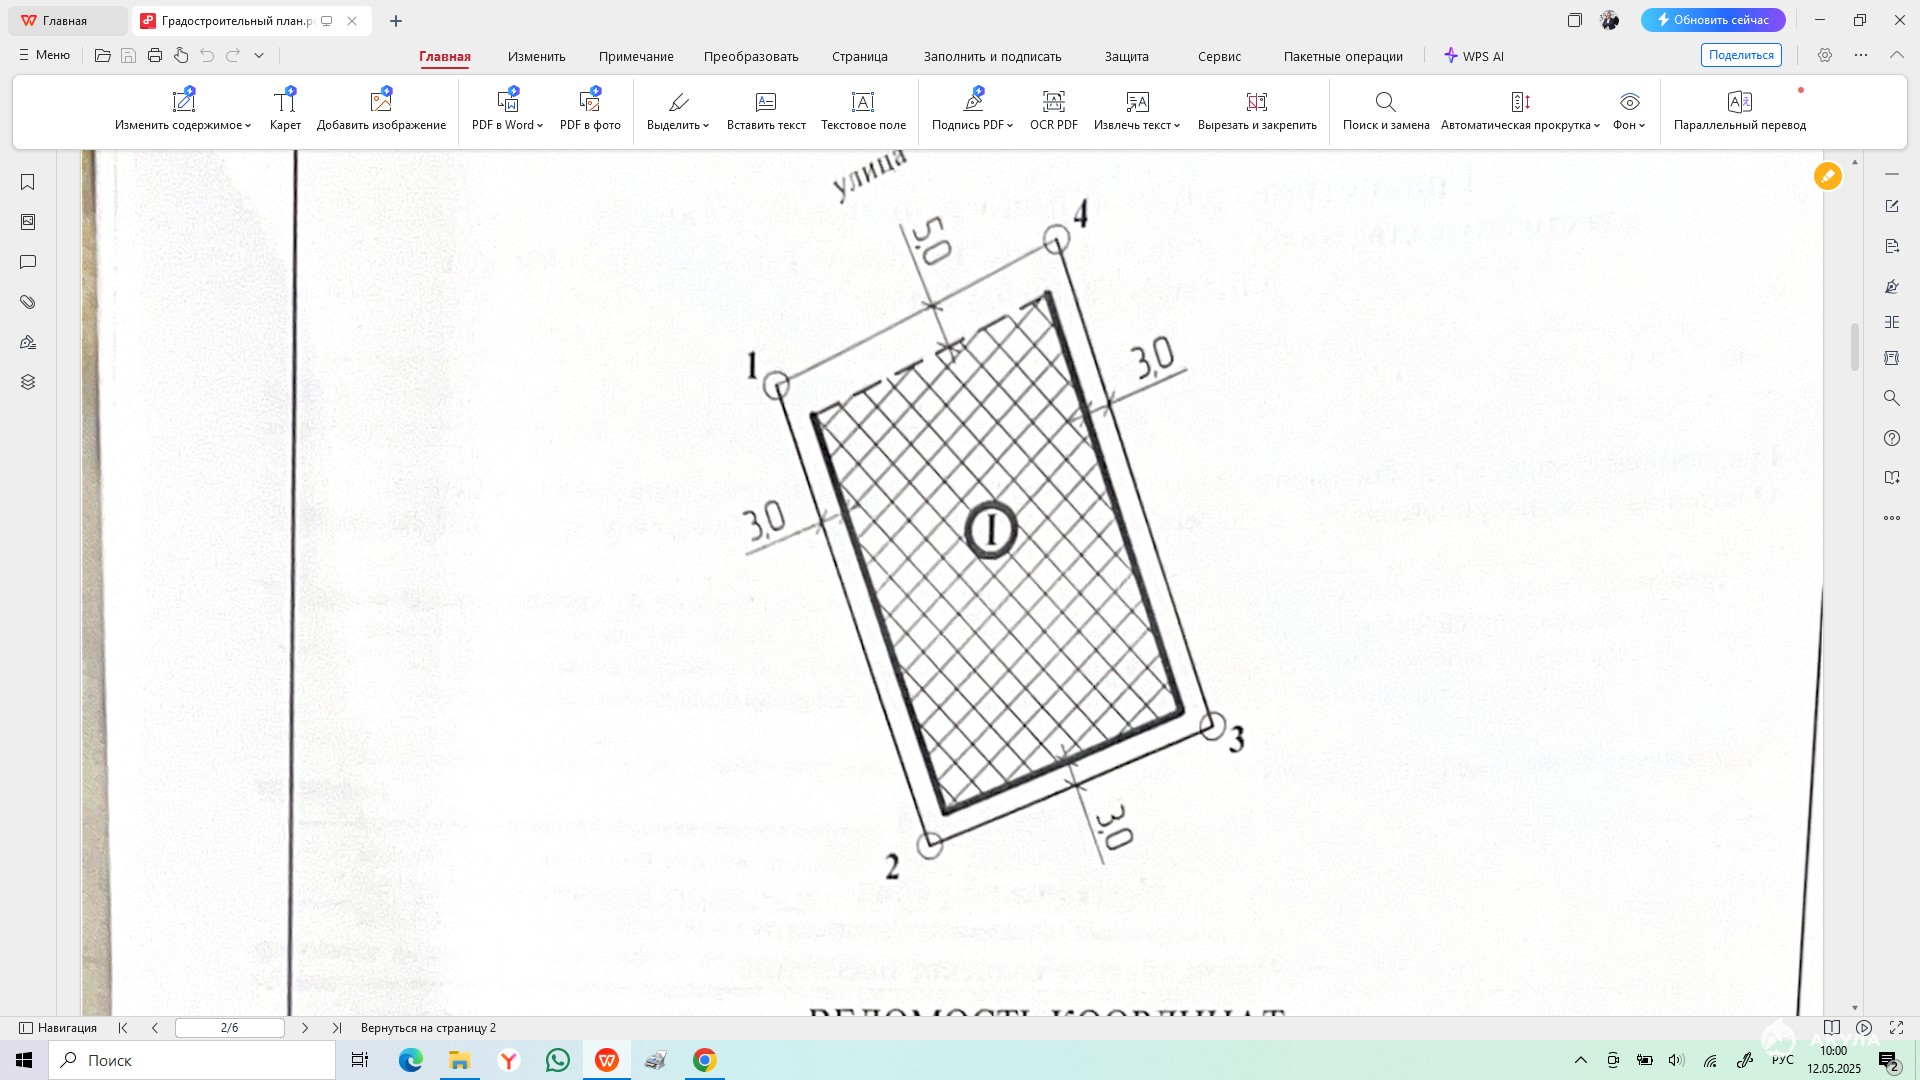Click the Update now button
This screenshot has height=1080, width=1920.
(1712, 20)
